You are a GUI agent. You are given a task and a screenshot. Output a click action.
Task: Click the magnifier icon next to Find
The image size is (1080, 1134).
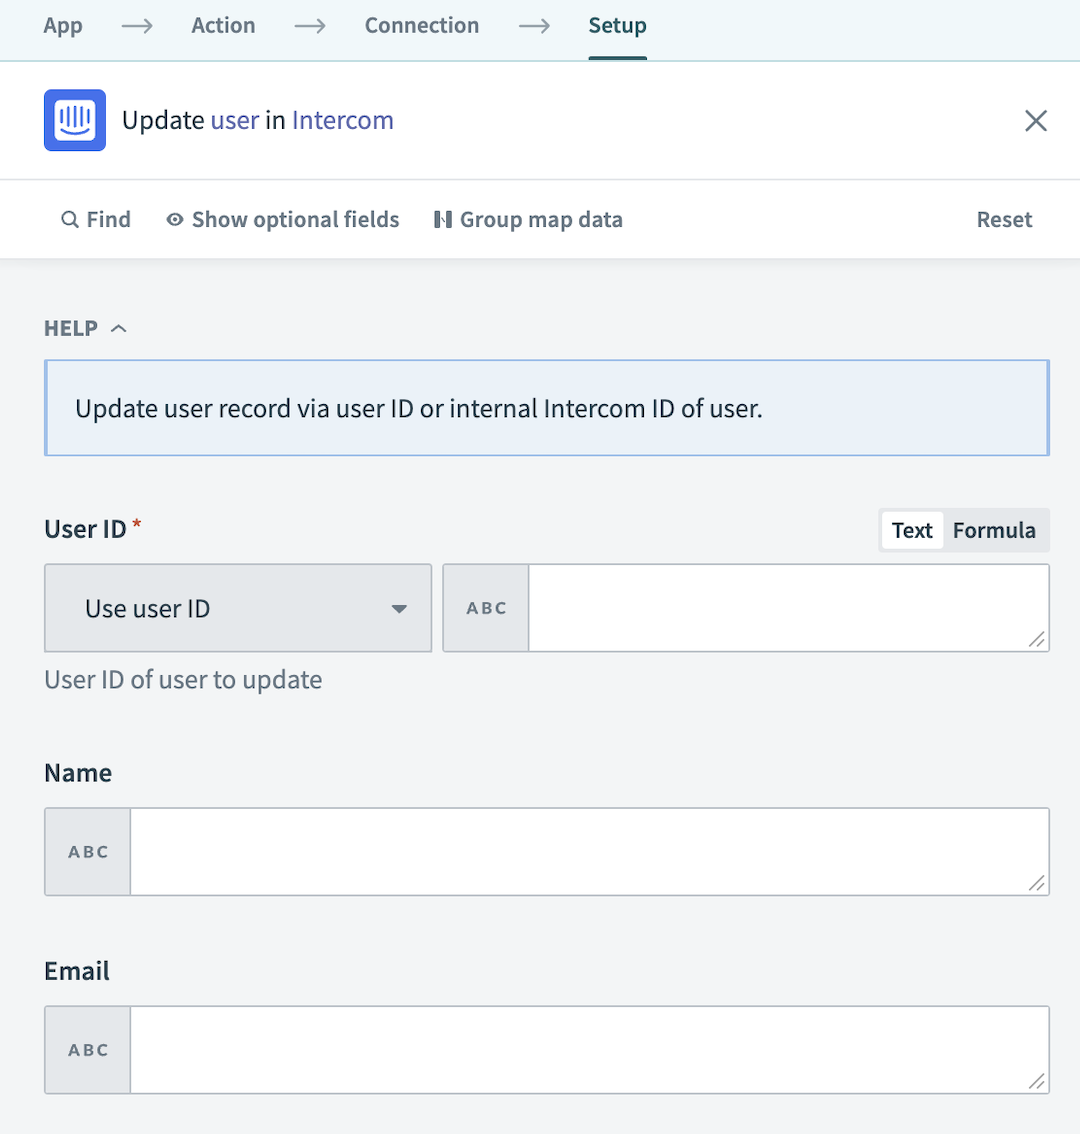pyautogui.click(x=70, y=219)
